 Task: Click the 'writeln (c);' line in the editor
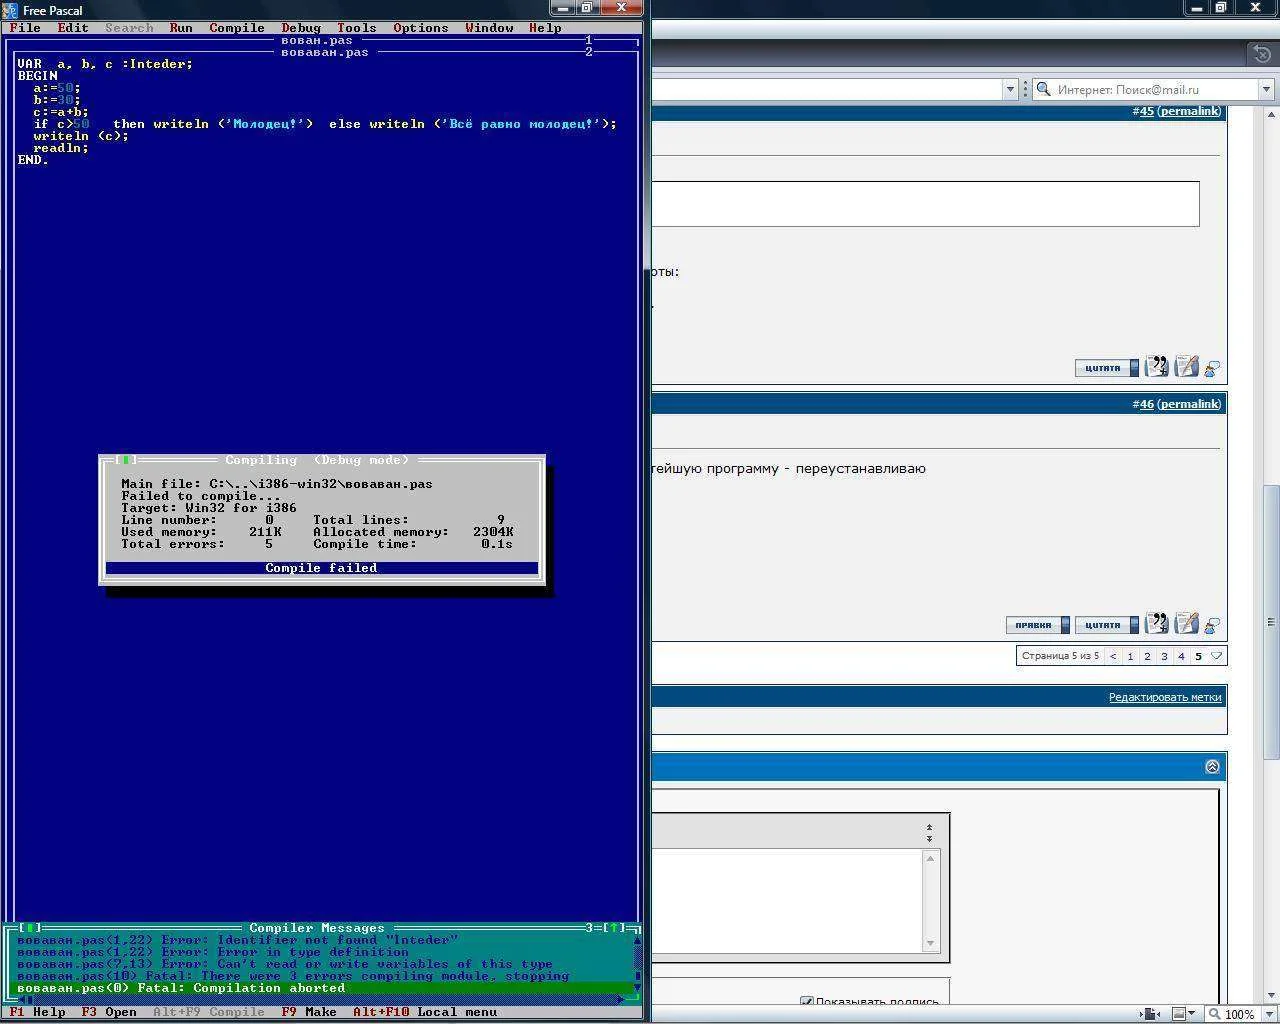(81, 136)
